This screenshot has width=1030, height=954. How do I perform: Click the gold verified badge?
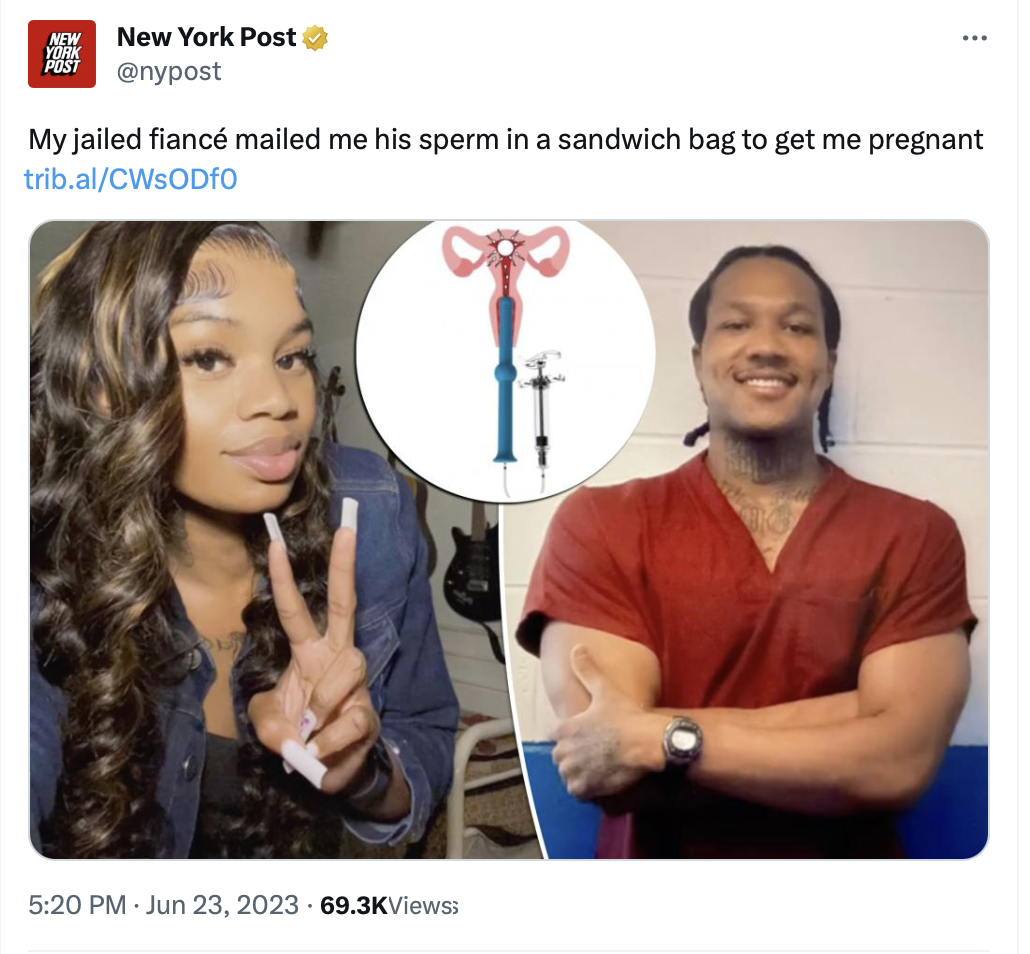[315, 38]
